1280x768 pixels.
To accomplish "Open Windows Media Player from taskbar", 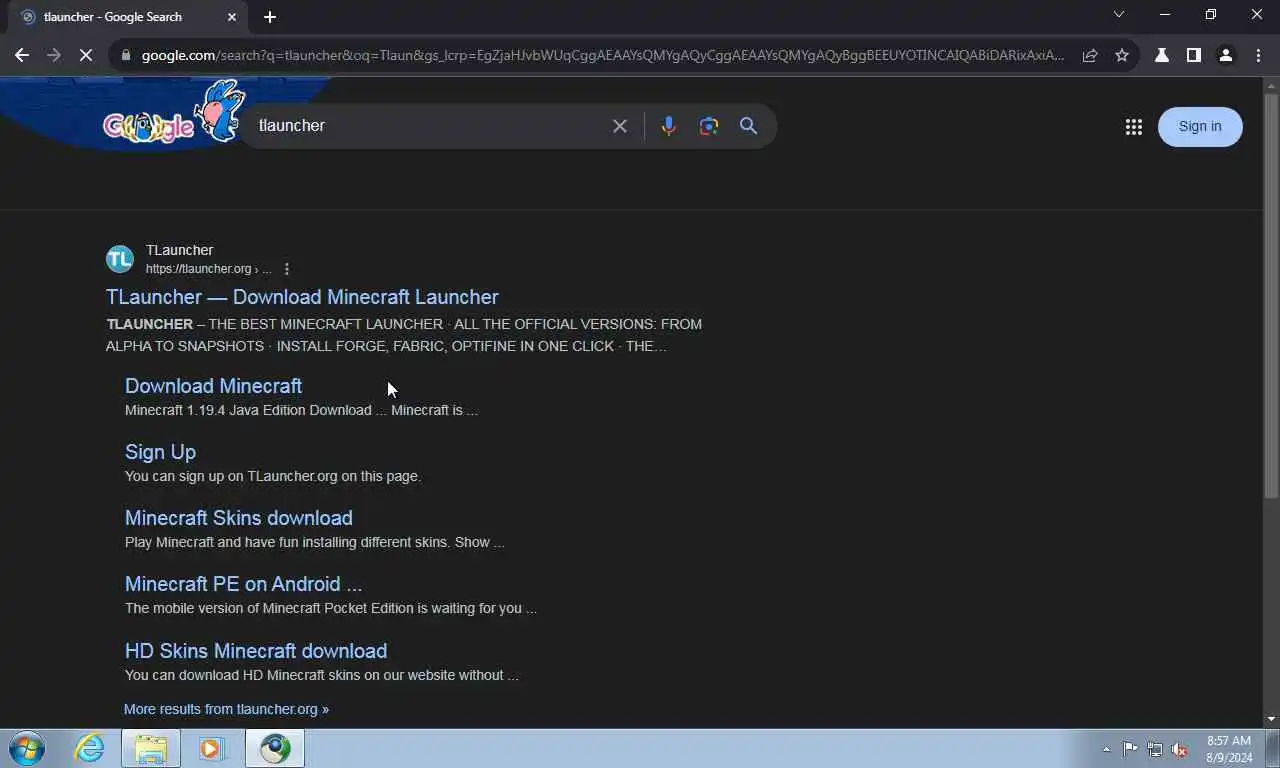I will click(212, 748).
